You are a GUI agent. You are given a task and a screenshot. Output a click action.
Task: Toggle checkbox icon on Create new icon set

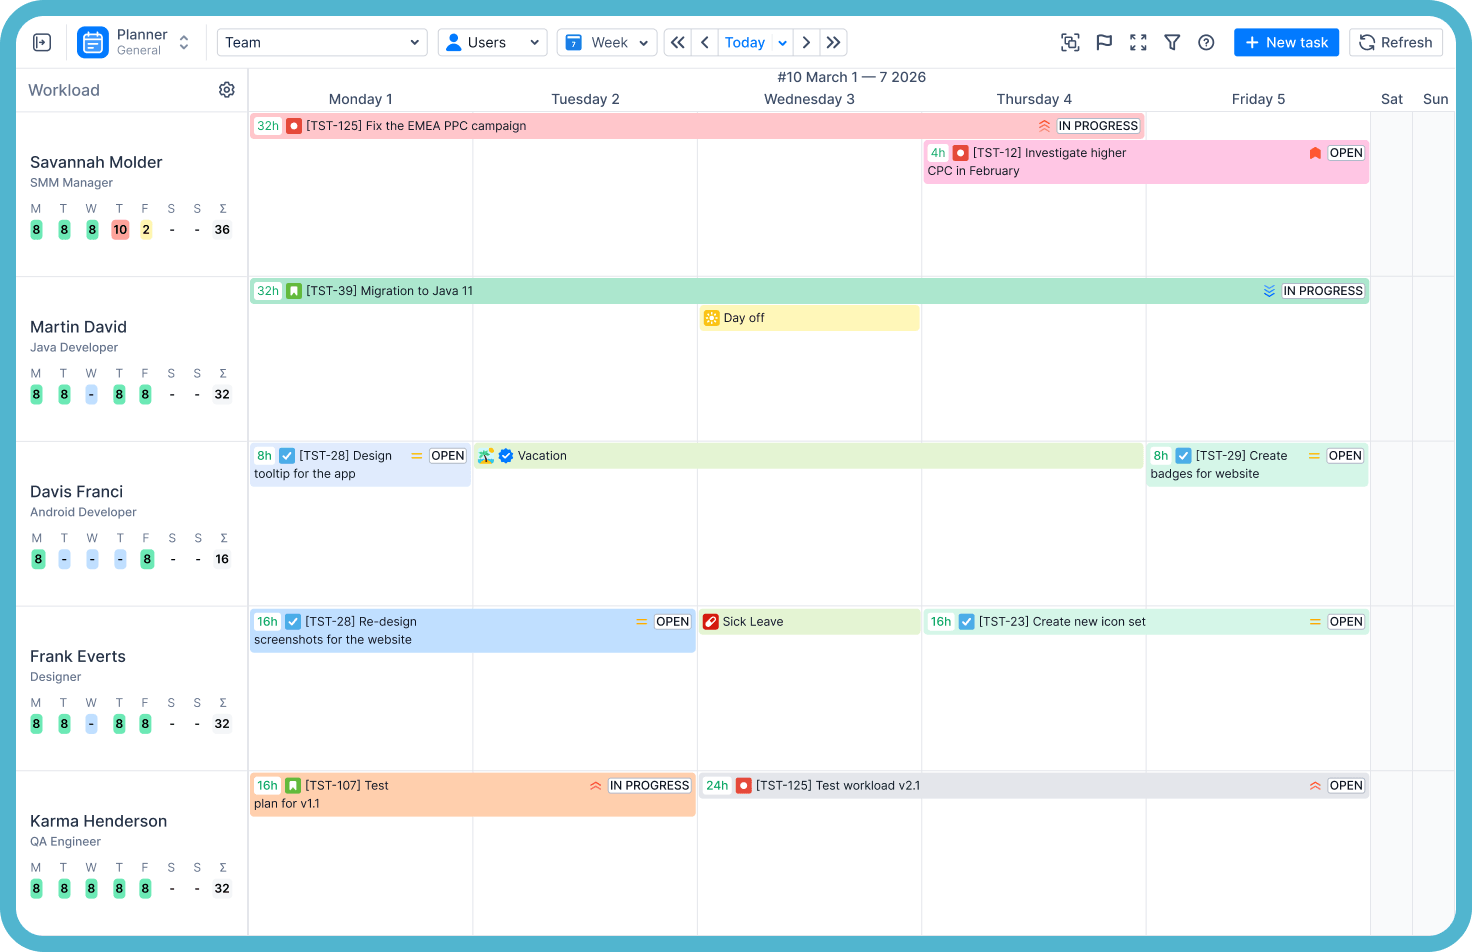click(x=967, y=622)
